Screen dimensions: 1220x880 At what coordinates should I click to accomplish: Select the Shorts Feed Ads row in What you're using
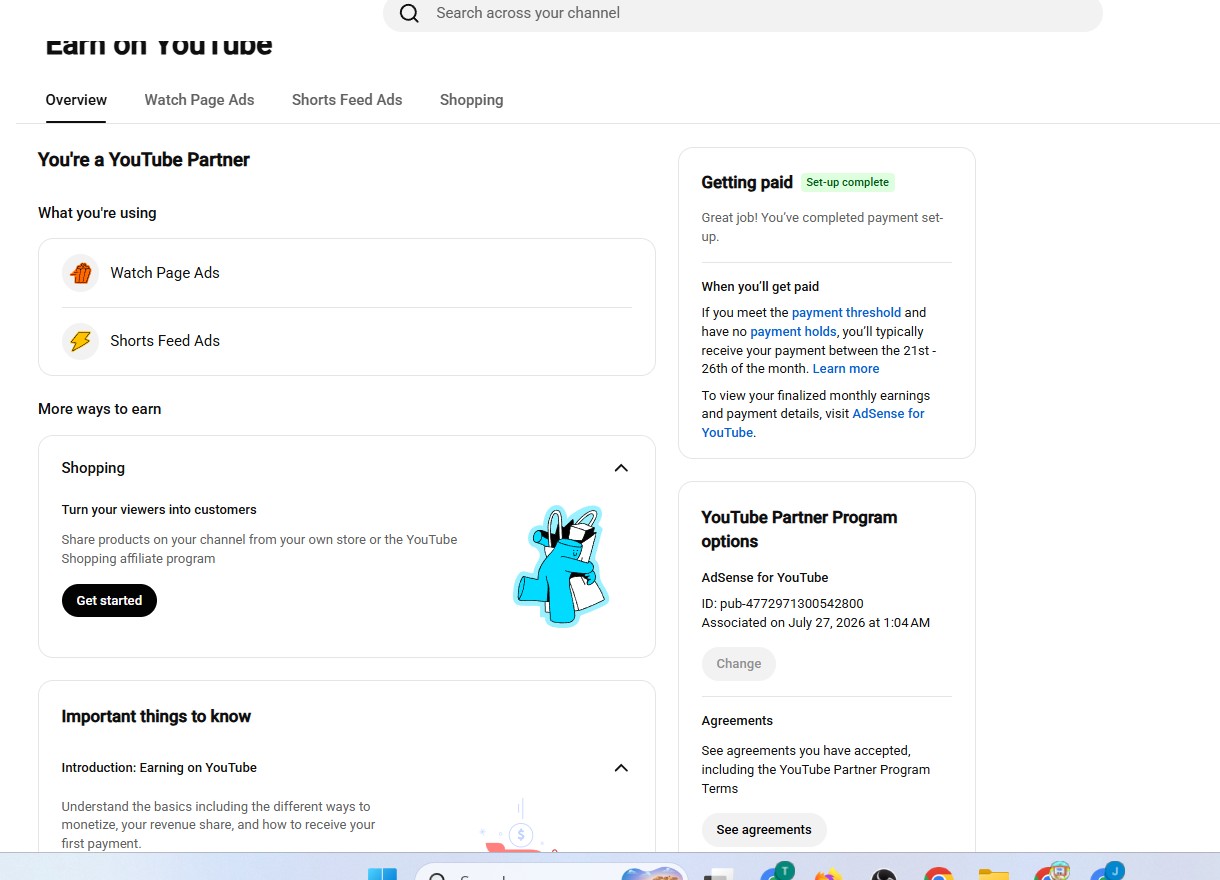(x=347, y=341)
